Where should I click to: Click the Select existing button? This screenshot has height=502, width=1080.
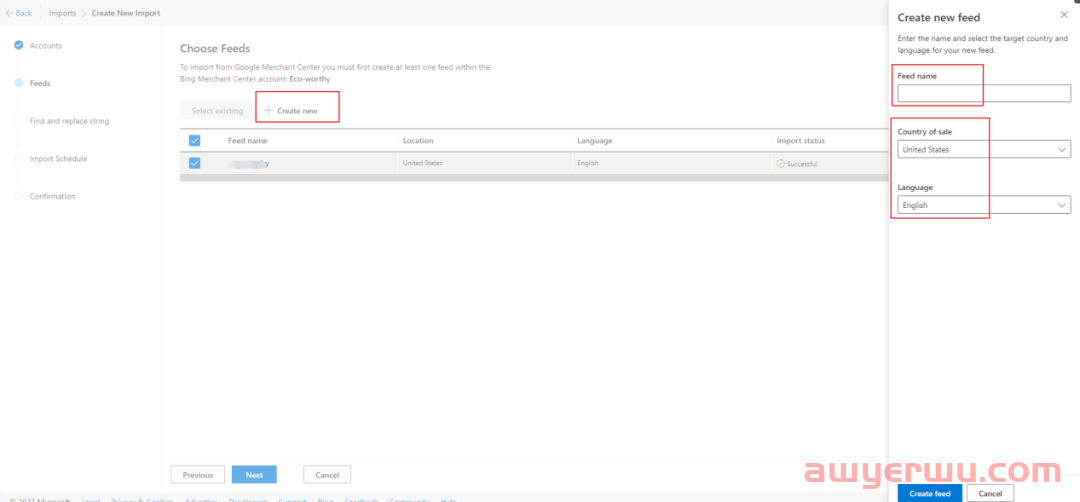pyautogui.click(x=217, y=111)
